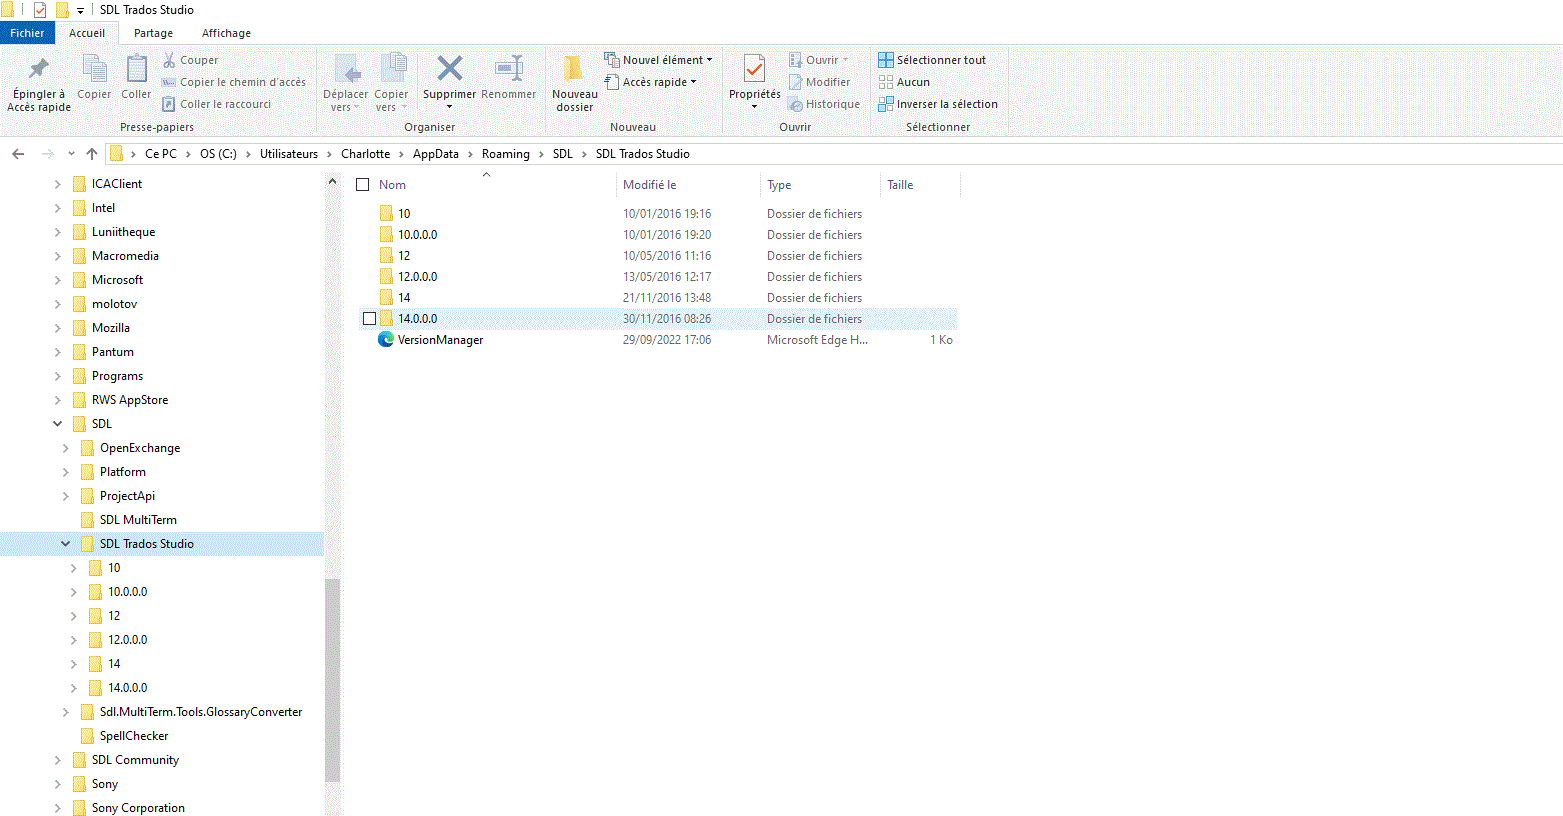Click Inverser la sélection
Screen dimensions: 1563x816
[938, 103]
